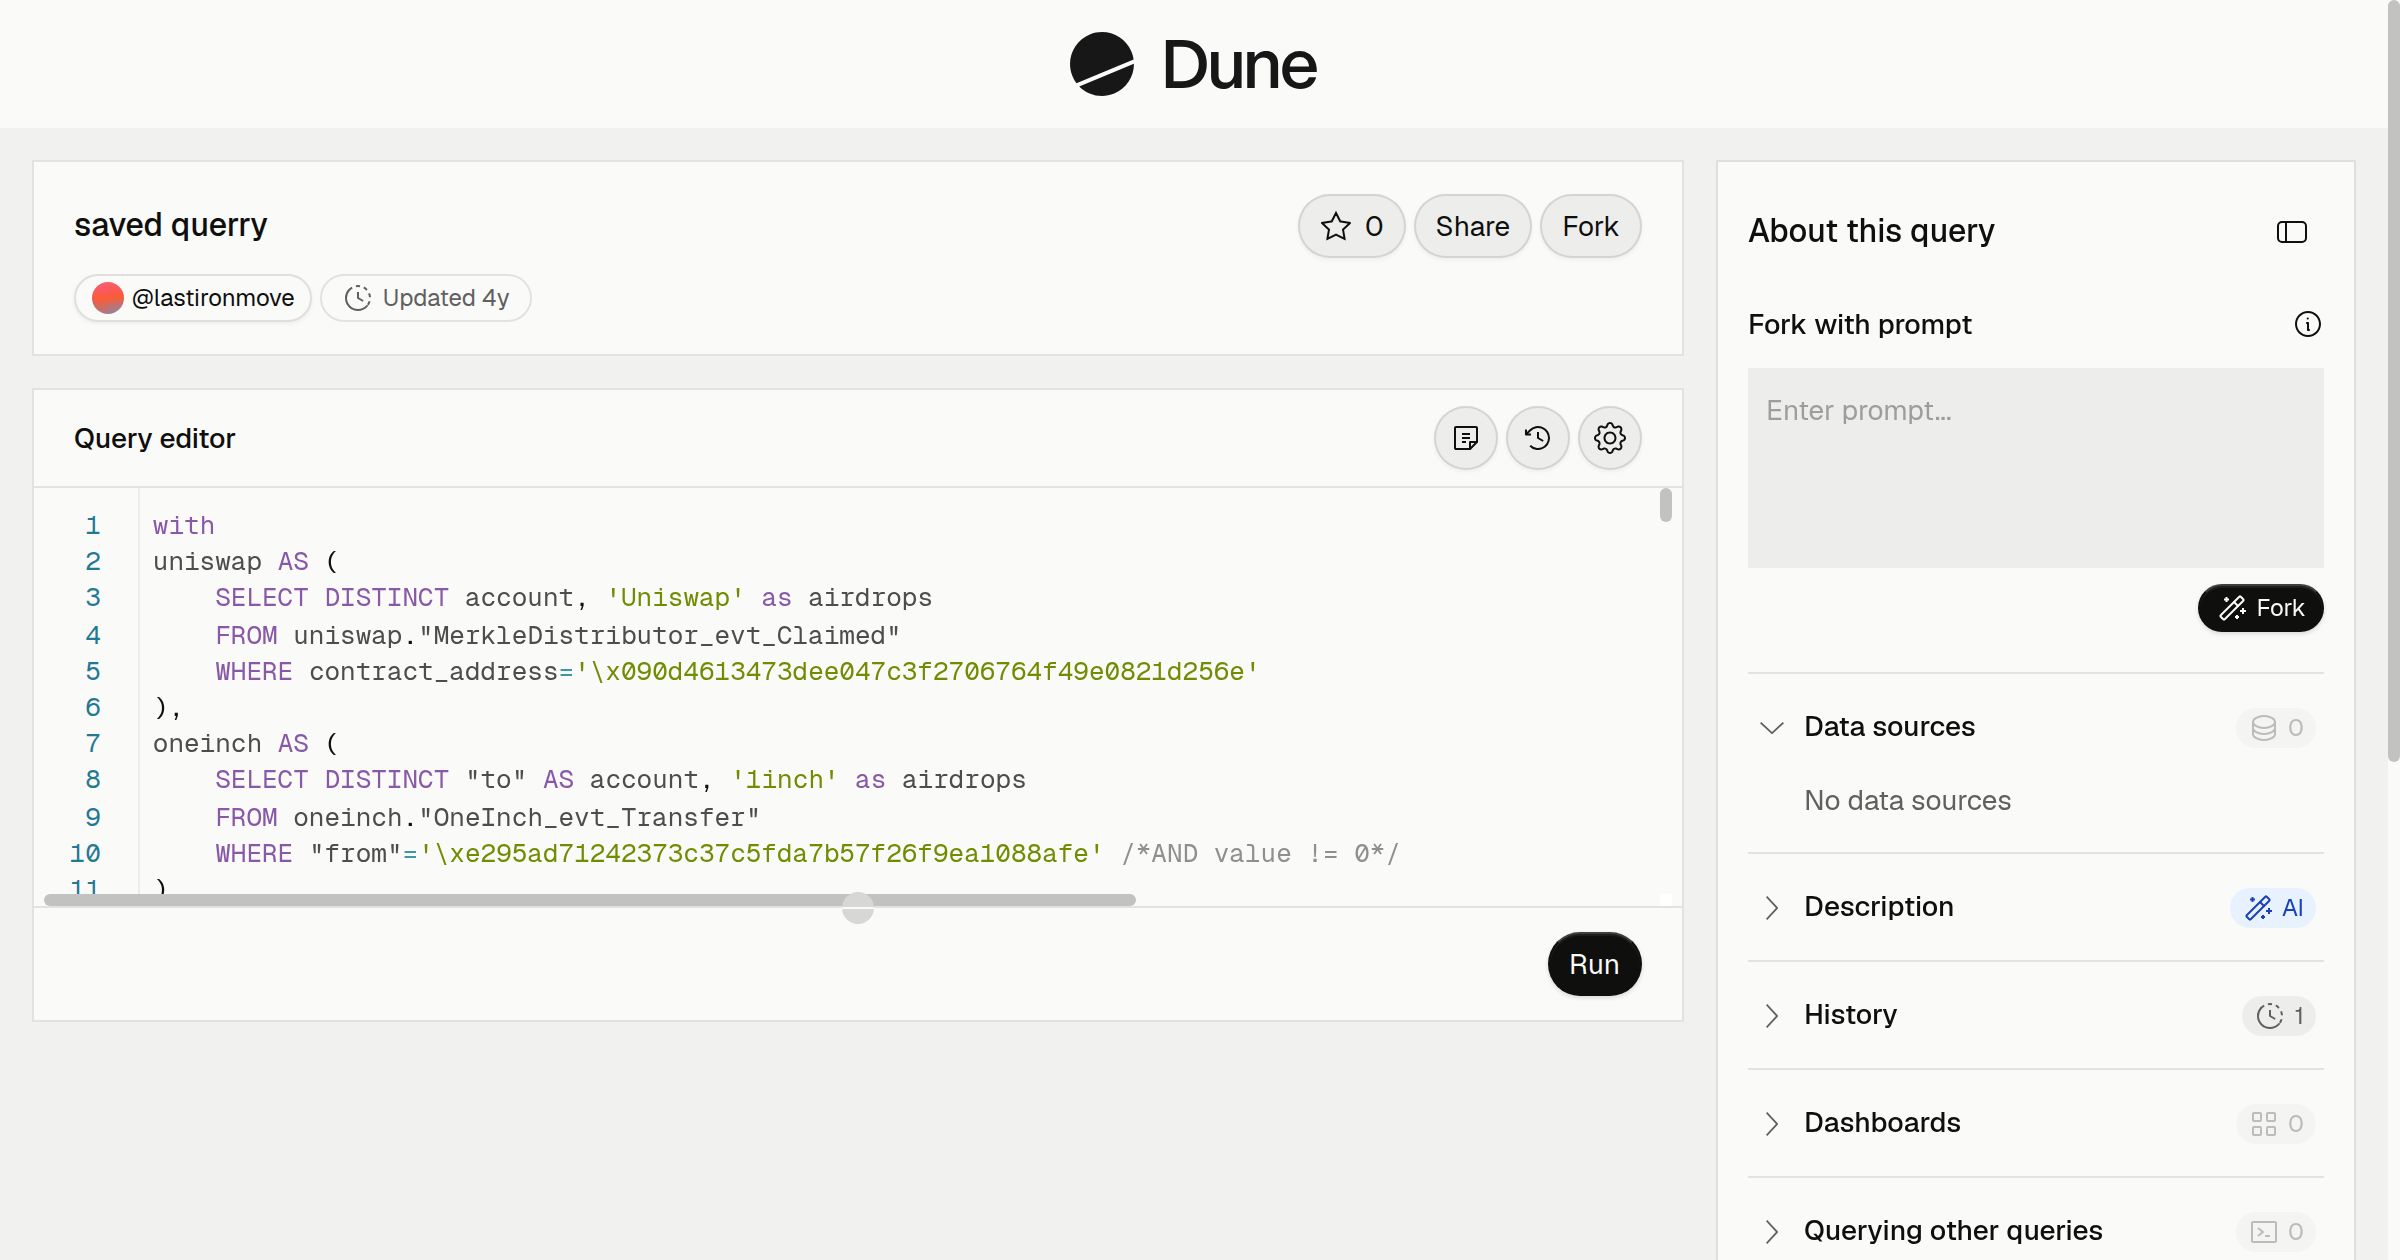Click line number 7 in gutter
This screenshot has width=2400, height=1260.
tap(93, 744)
